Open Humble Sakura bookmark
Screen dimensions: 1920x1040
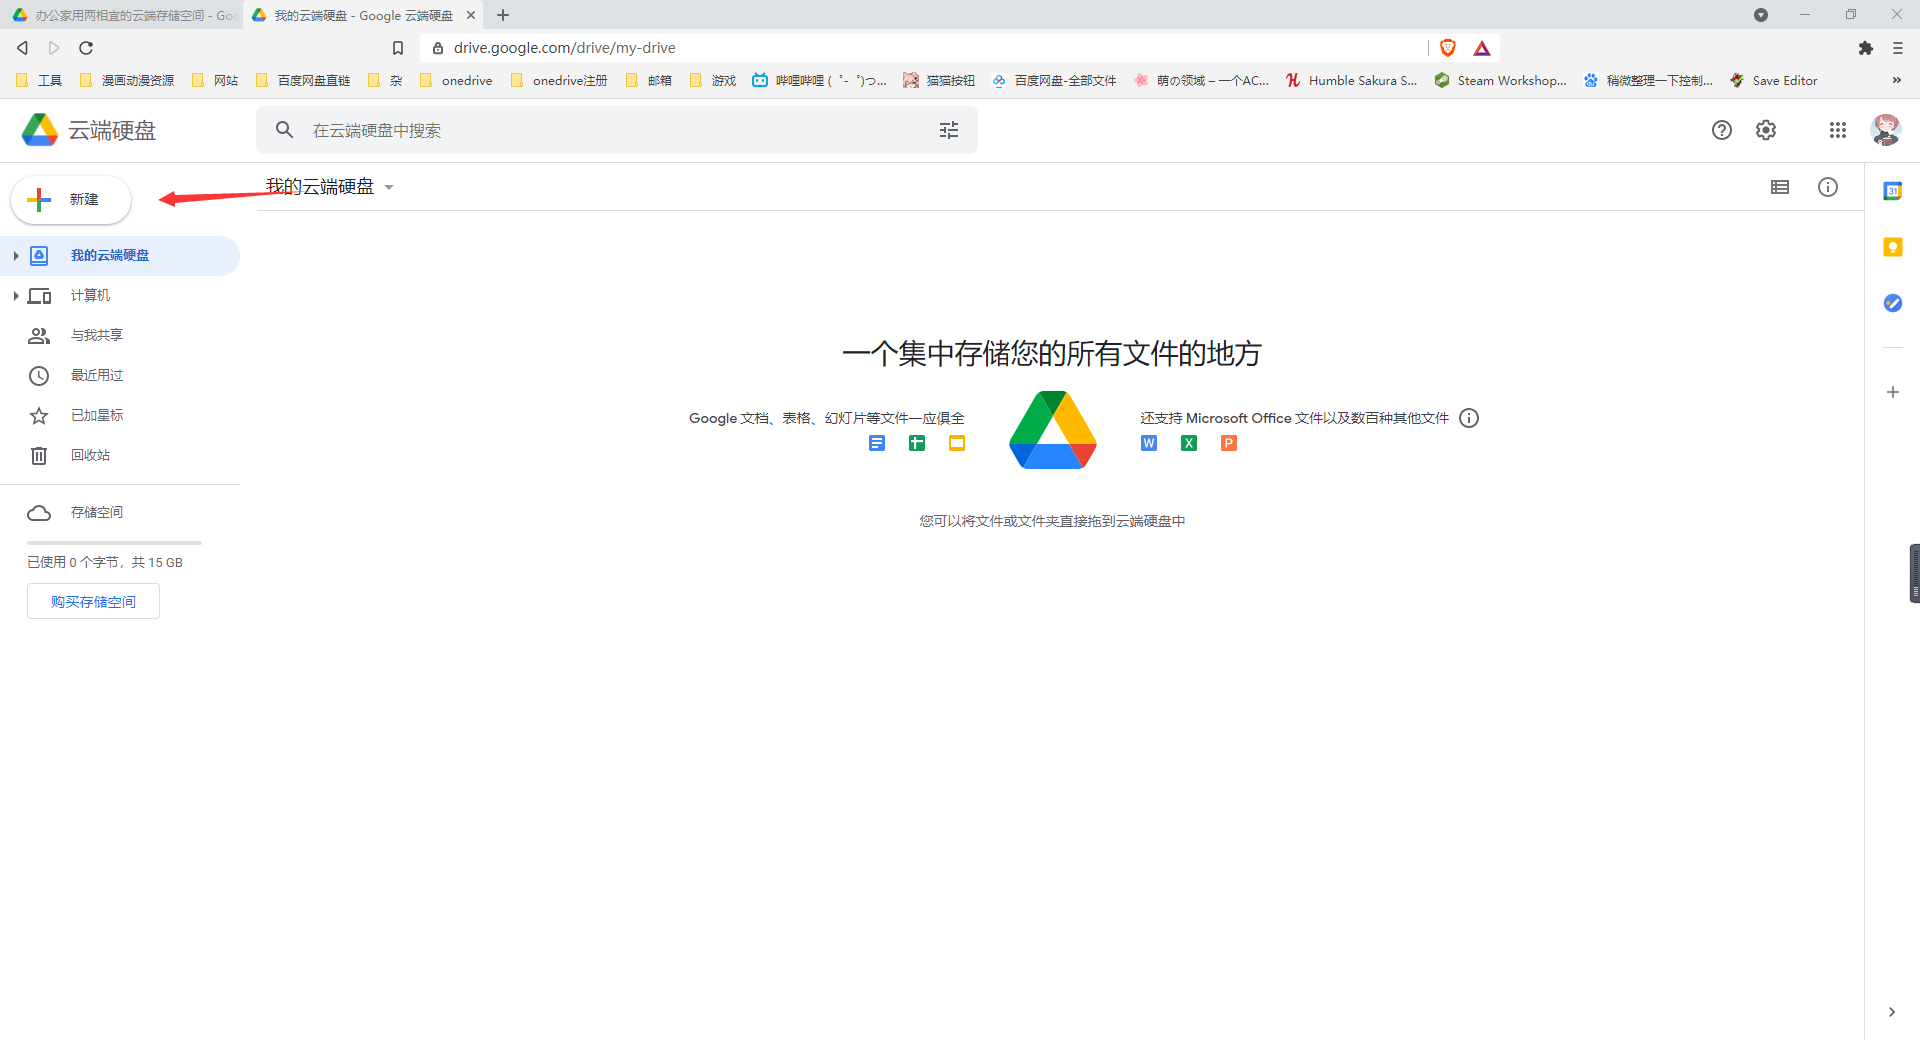click(1352, 81)
